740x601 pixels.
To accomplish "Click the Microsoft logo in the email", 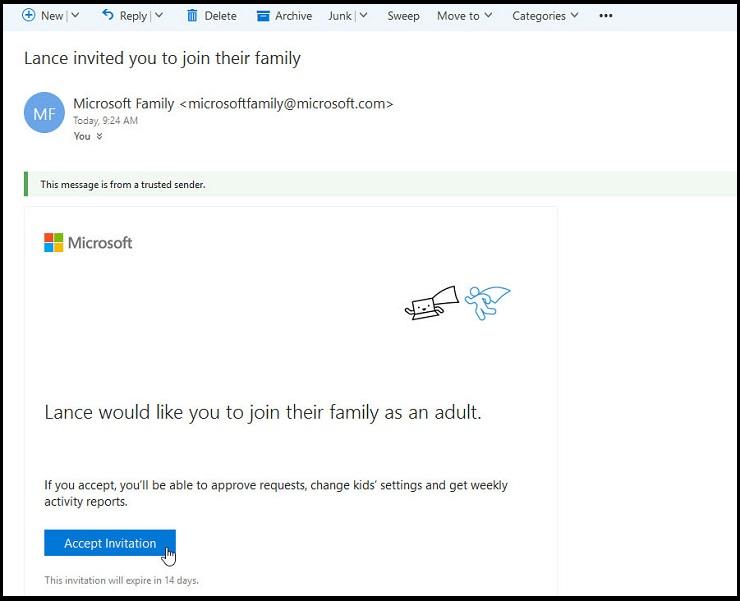I will (88, 243).
